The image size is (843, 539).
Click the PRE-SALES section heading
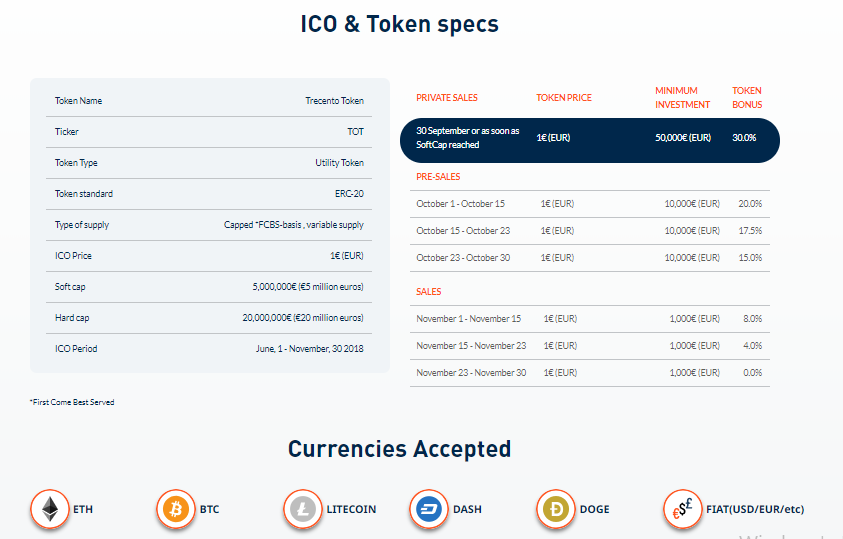[x=438, y=177]
